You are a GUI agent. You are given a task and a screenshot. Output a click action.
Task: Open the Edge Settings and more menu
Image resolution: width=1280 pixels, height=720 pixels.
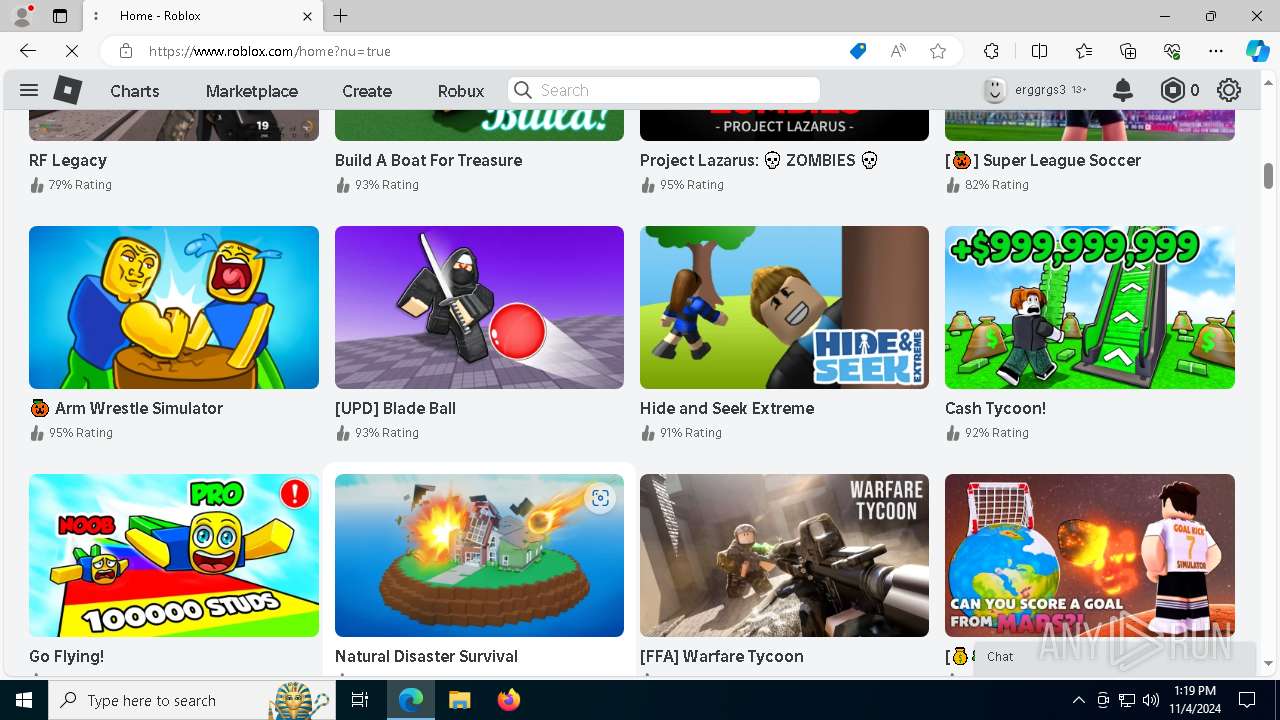pos(1216,51)
